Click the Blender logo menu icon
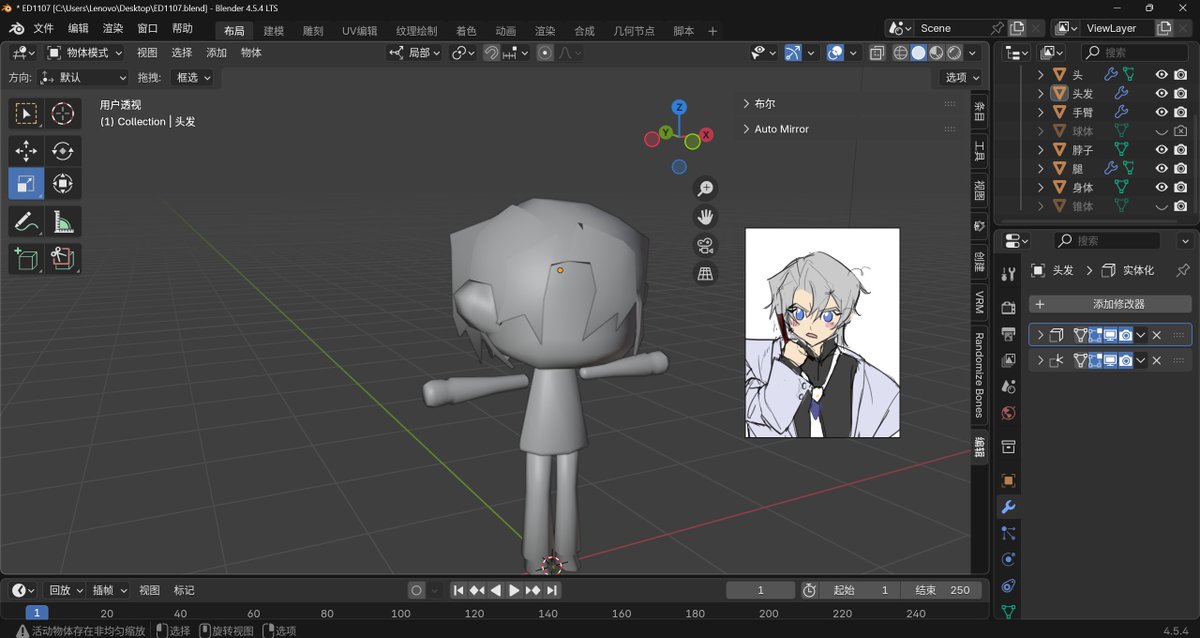 pos(16,30)
